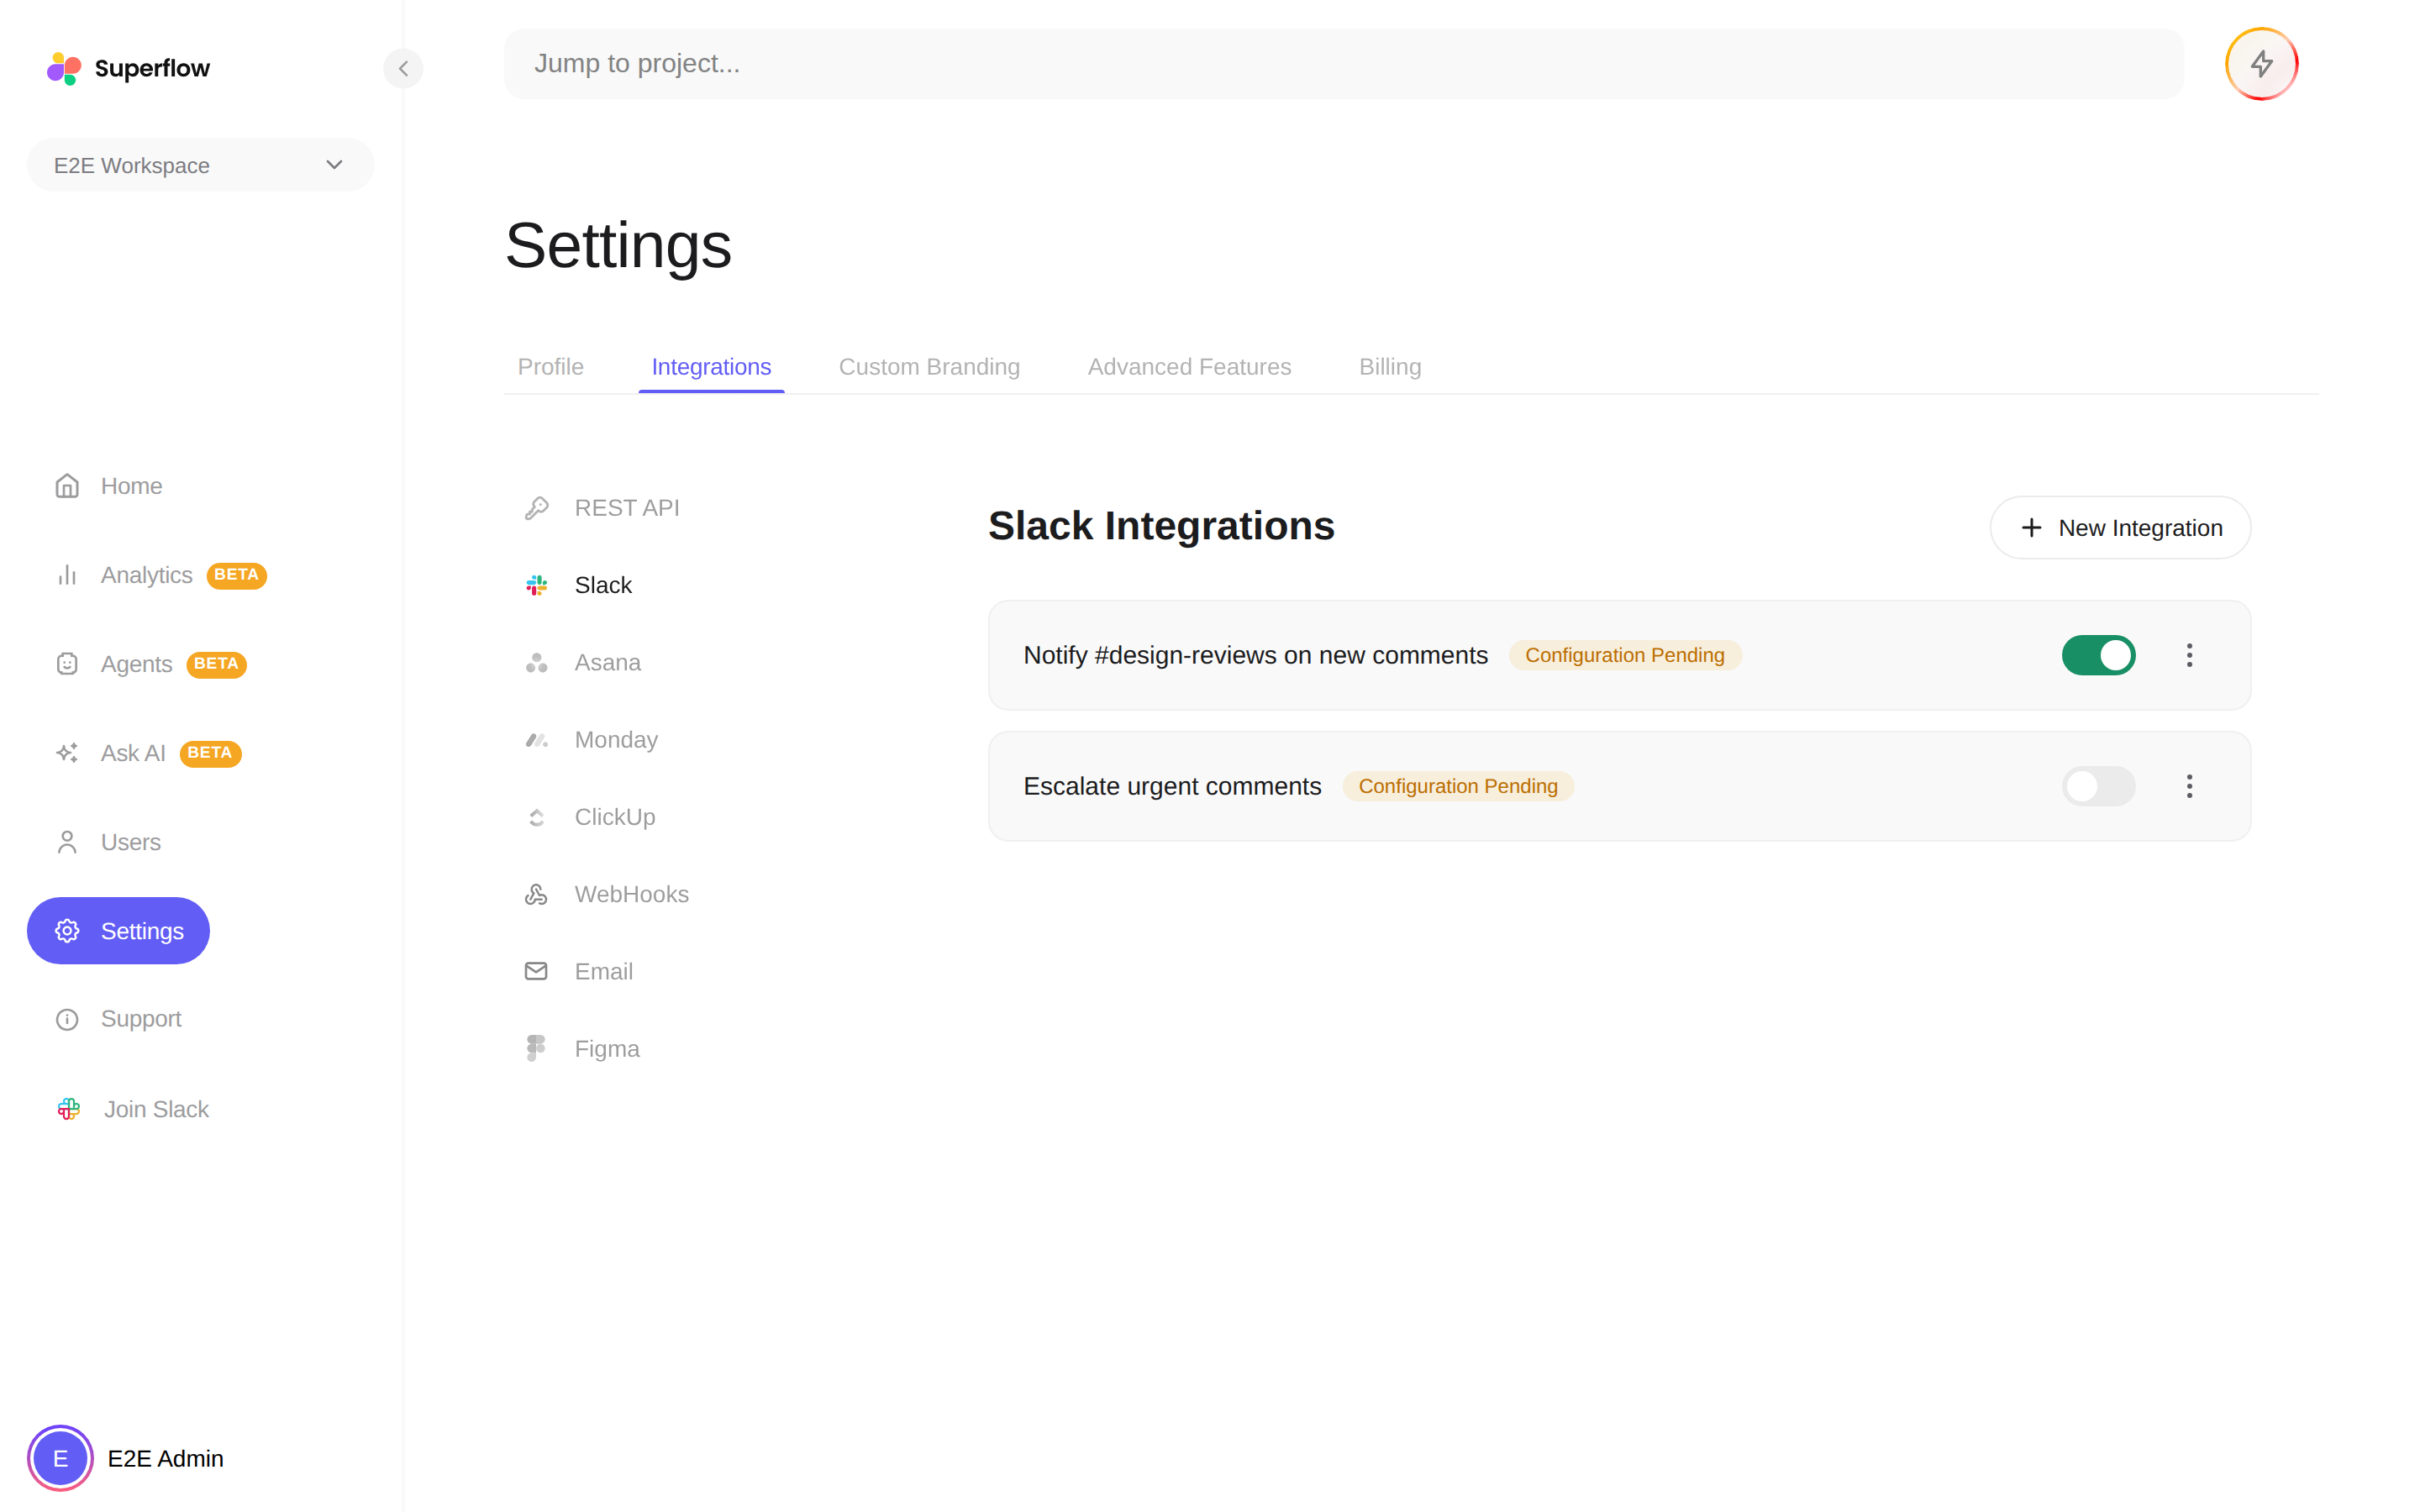This screenshot has height=1512, width=2420.
Task: Open the E2E Workspace dropdown
Action: pos(200,165)
